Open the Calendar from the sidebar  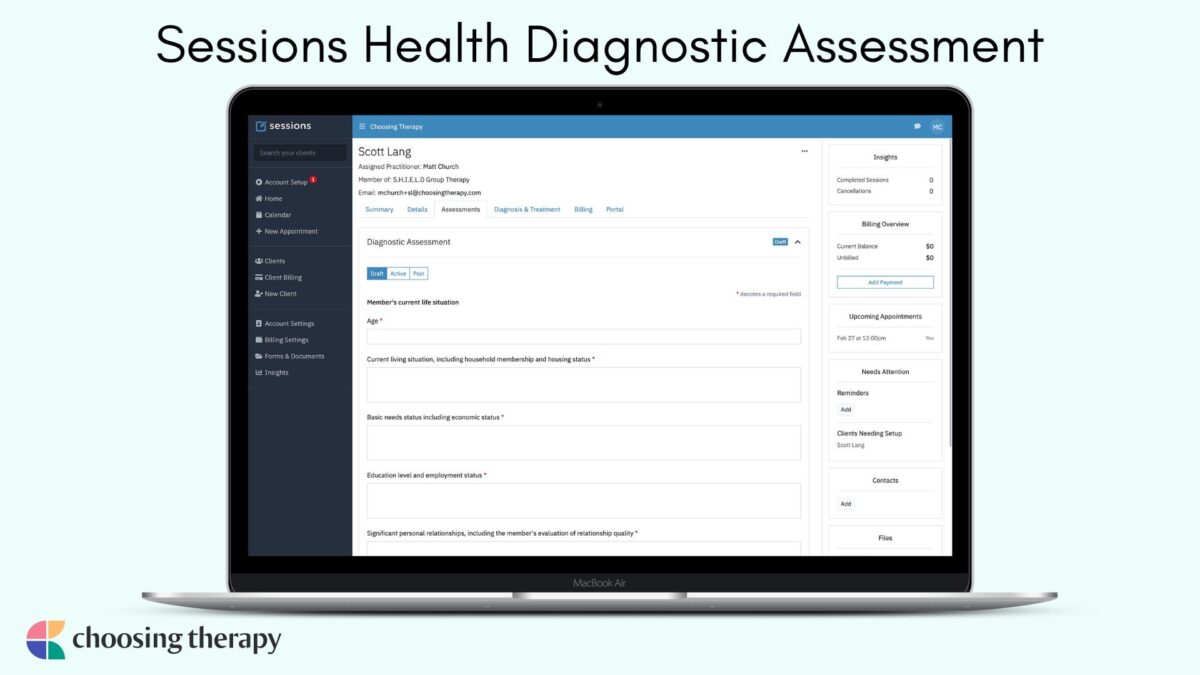[275, 214]
